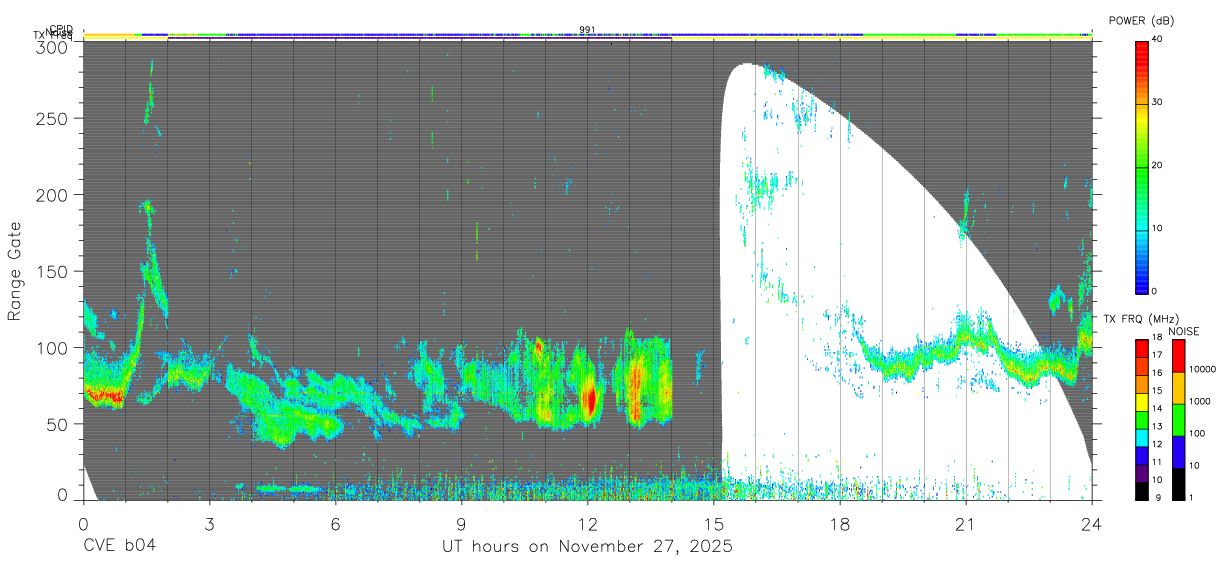Viewport: 1228px width, 567px height.
Task: Click the CPID label above the plot
Action: coord(61,29)
